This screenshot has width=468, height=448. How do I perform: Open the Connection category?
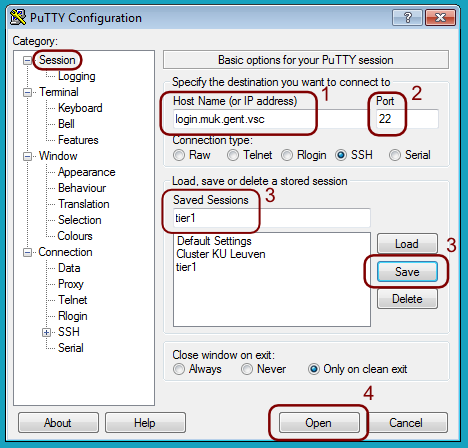tap(65, 252)
